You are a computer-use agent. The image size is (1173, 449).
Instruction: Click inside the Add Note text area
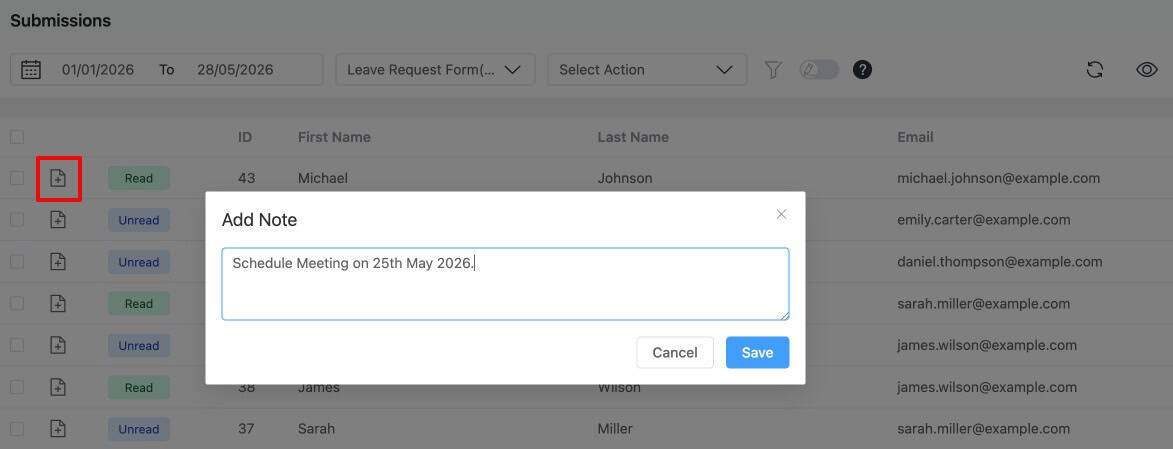tap(505, 284)
